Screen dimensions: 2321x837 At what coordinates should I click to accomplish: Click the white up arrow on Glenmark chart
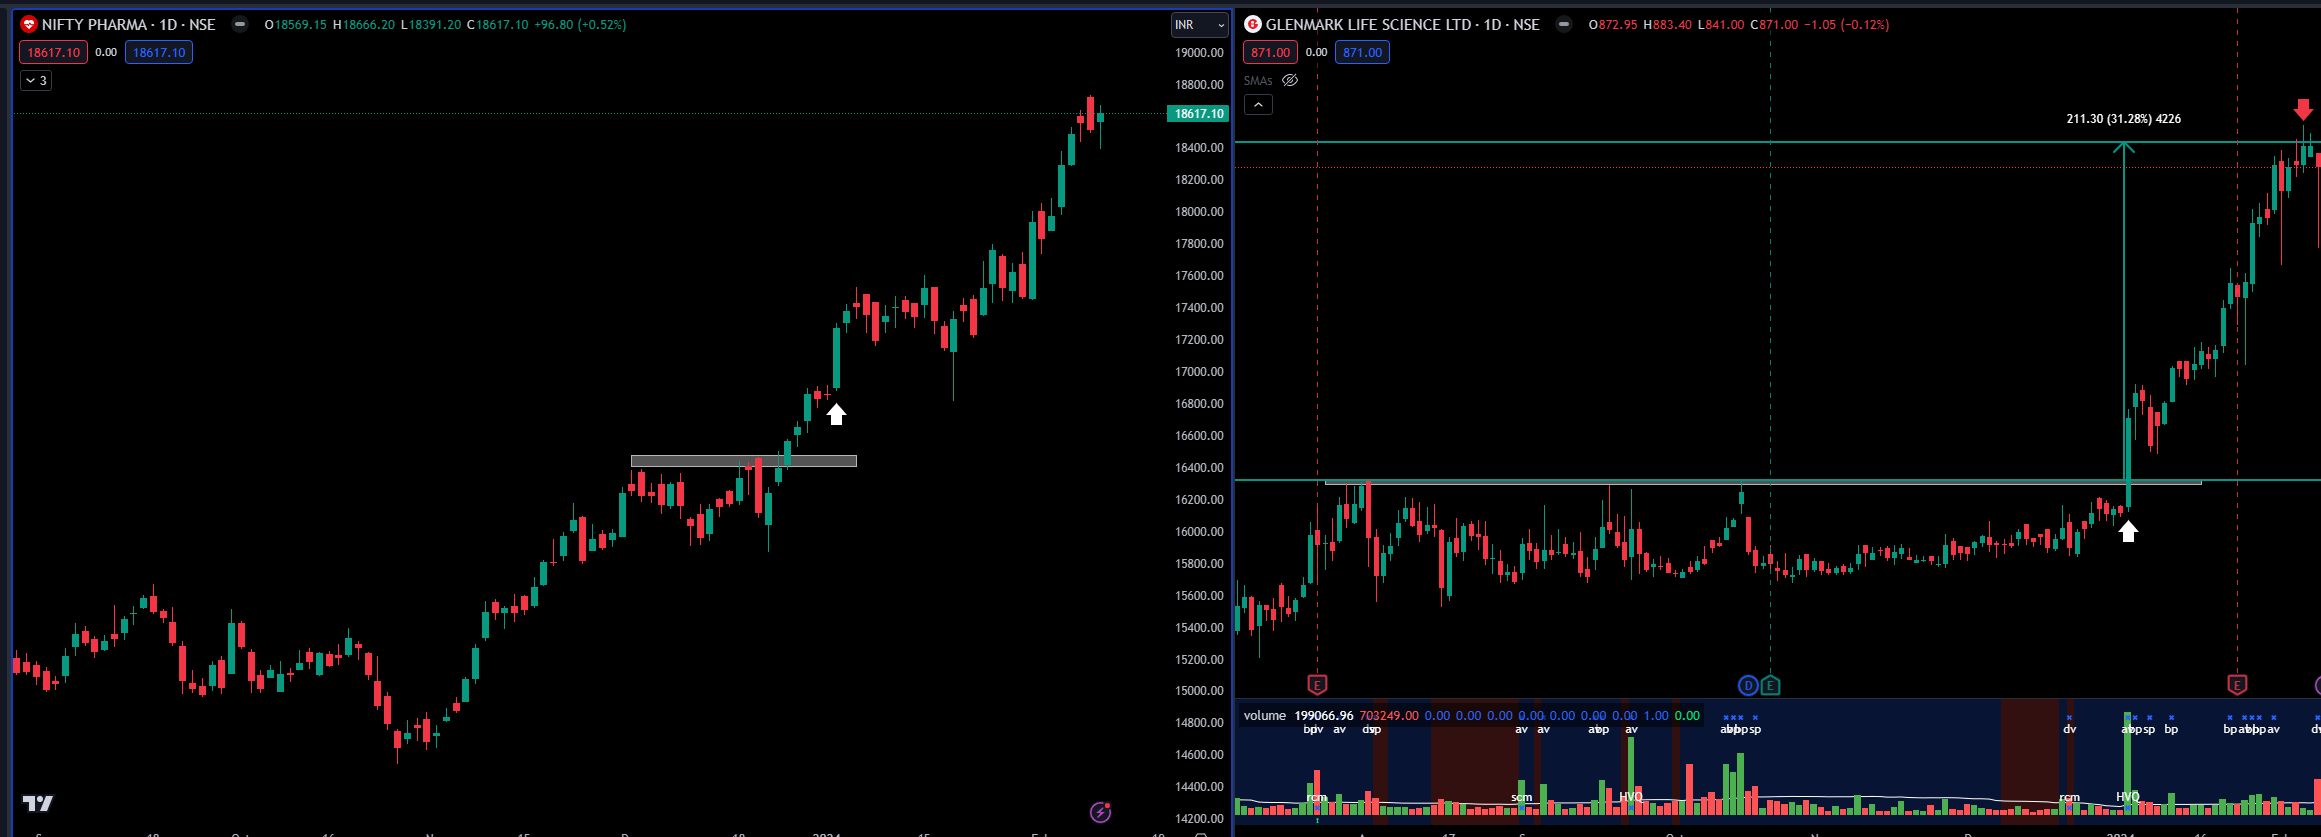(2128, 531)
